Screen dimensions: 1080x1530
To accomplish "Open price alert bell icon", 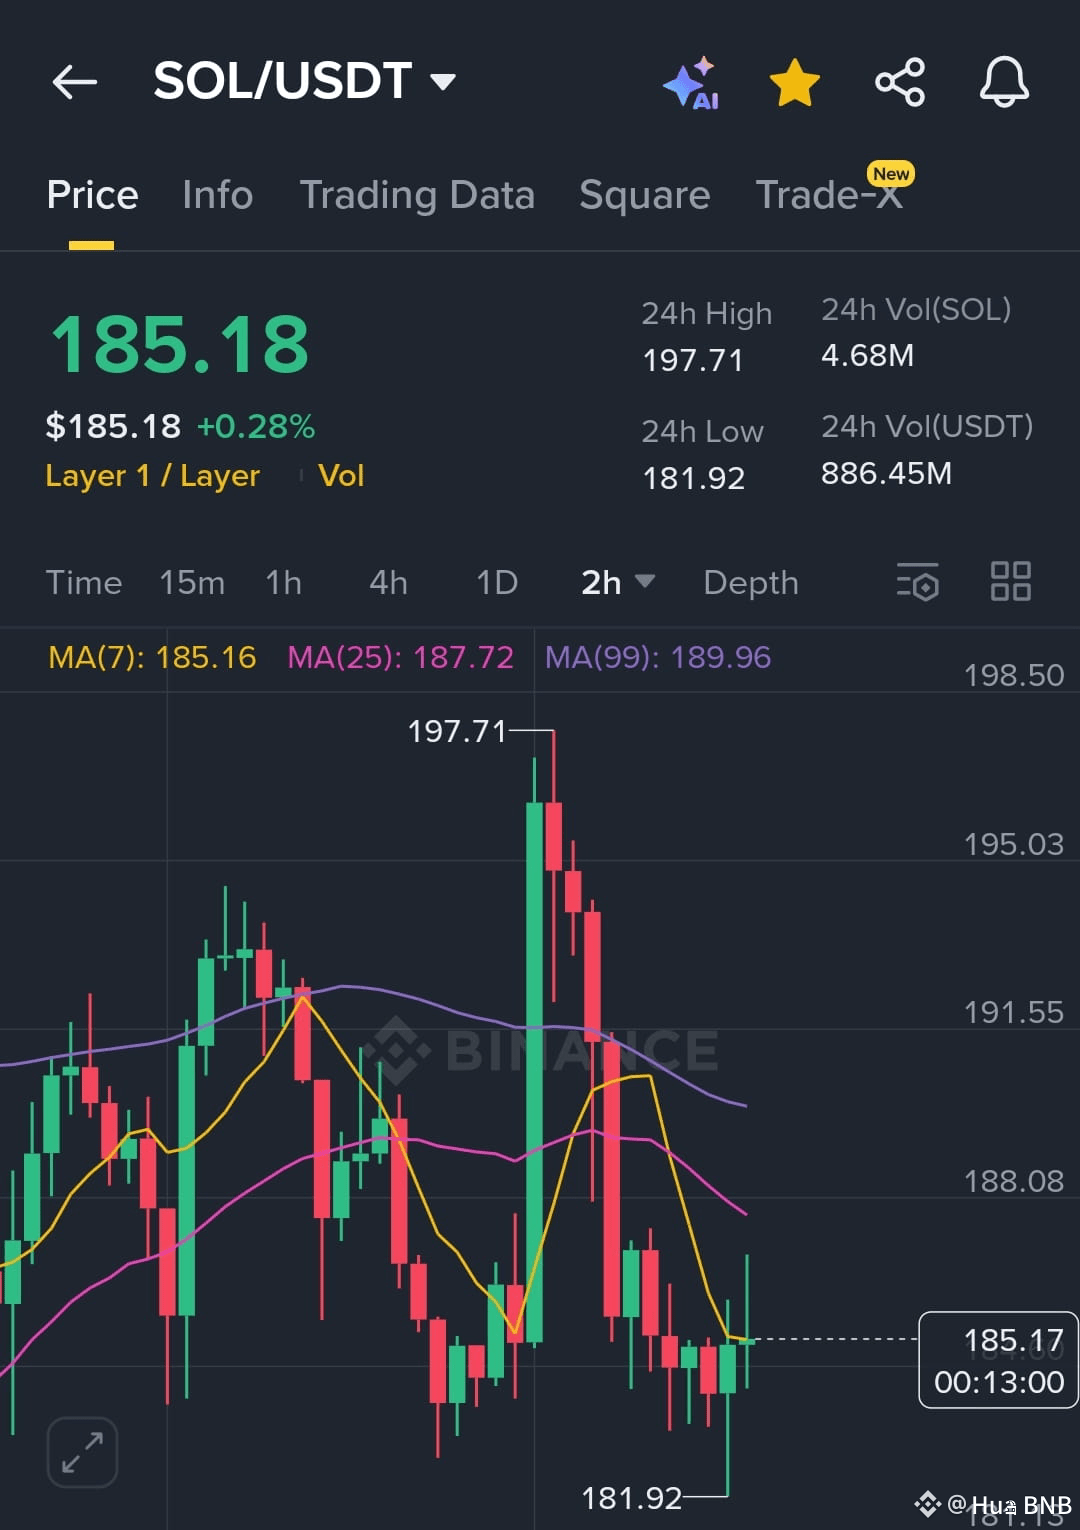I will point(1004,83).
